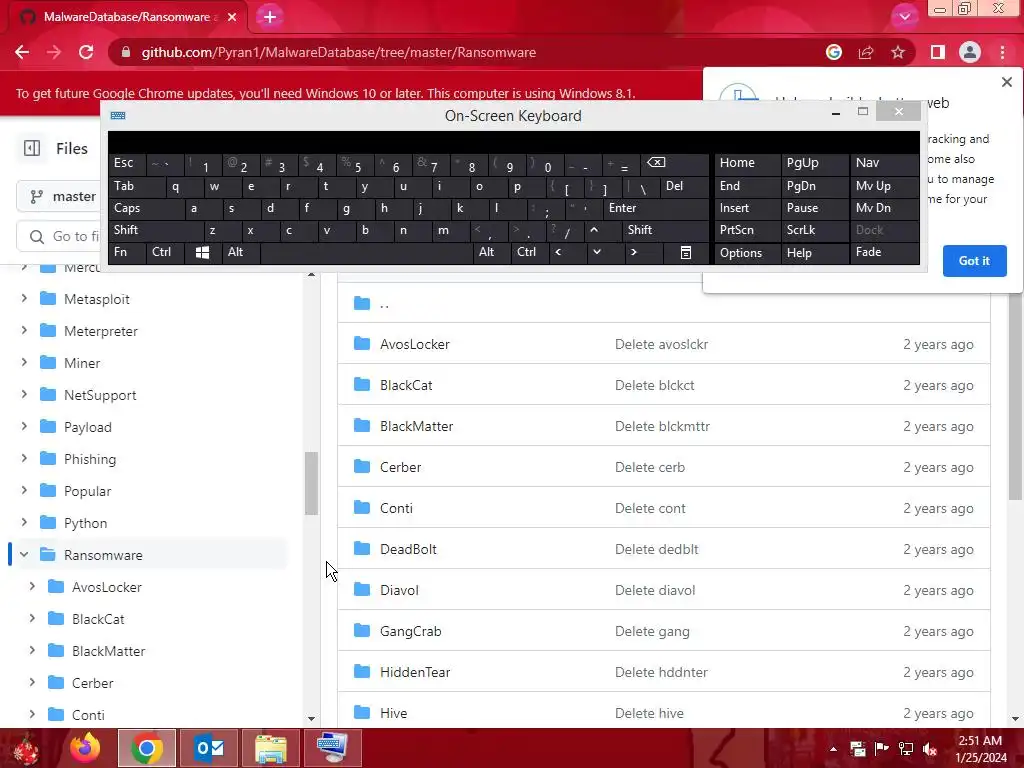Image resolution: width=1024 pixels, height=768 pixels.
Task: Open Google search icon in address bar
Action: (x=834, y=52)
